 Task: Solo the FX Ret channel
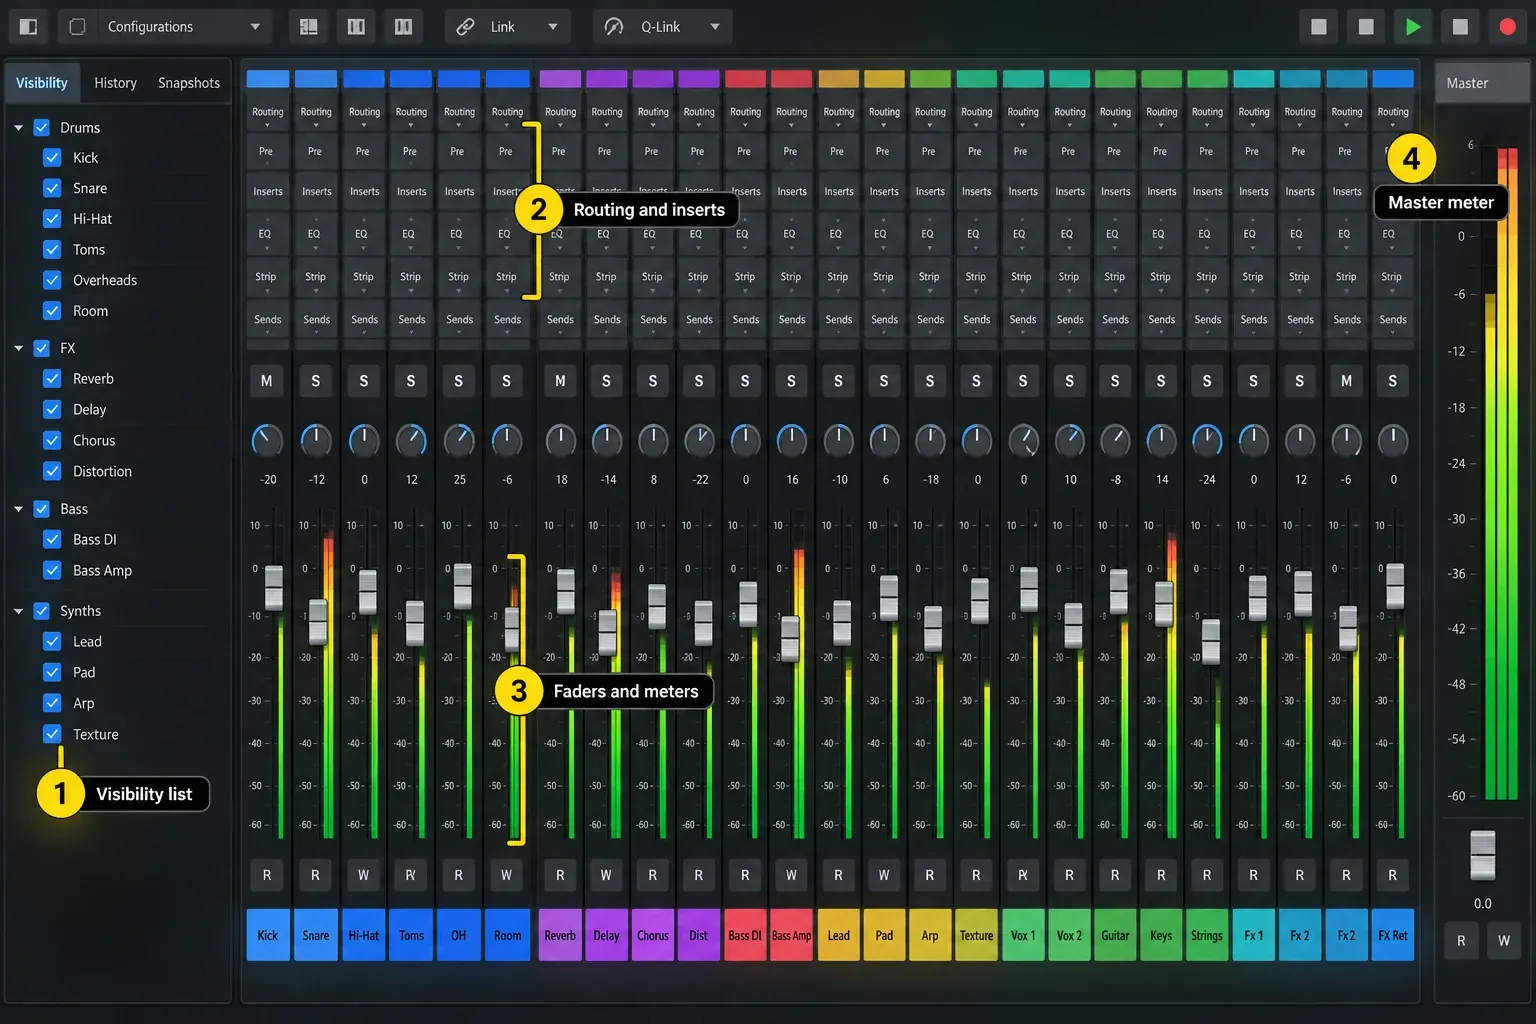[x=1393, y=381]
